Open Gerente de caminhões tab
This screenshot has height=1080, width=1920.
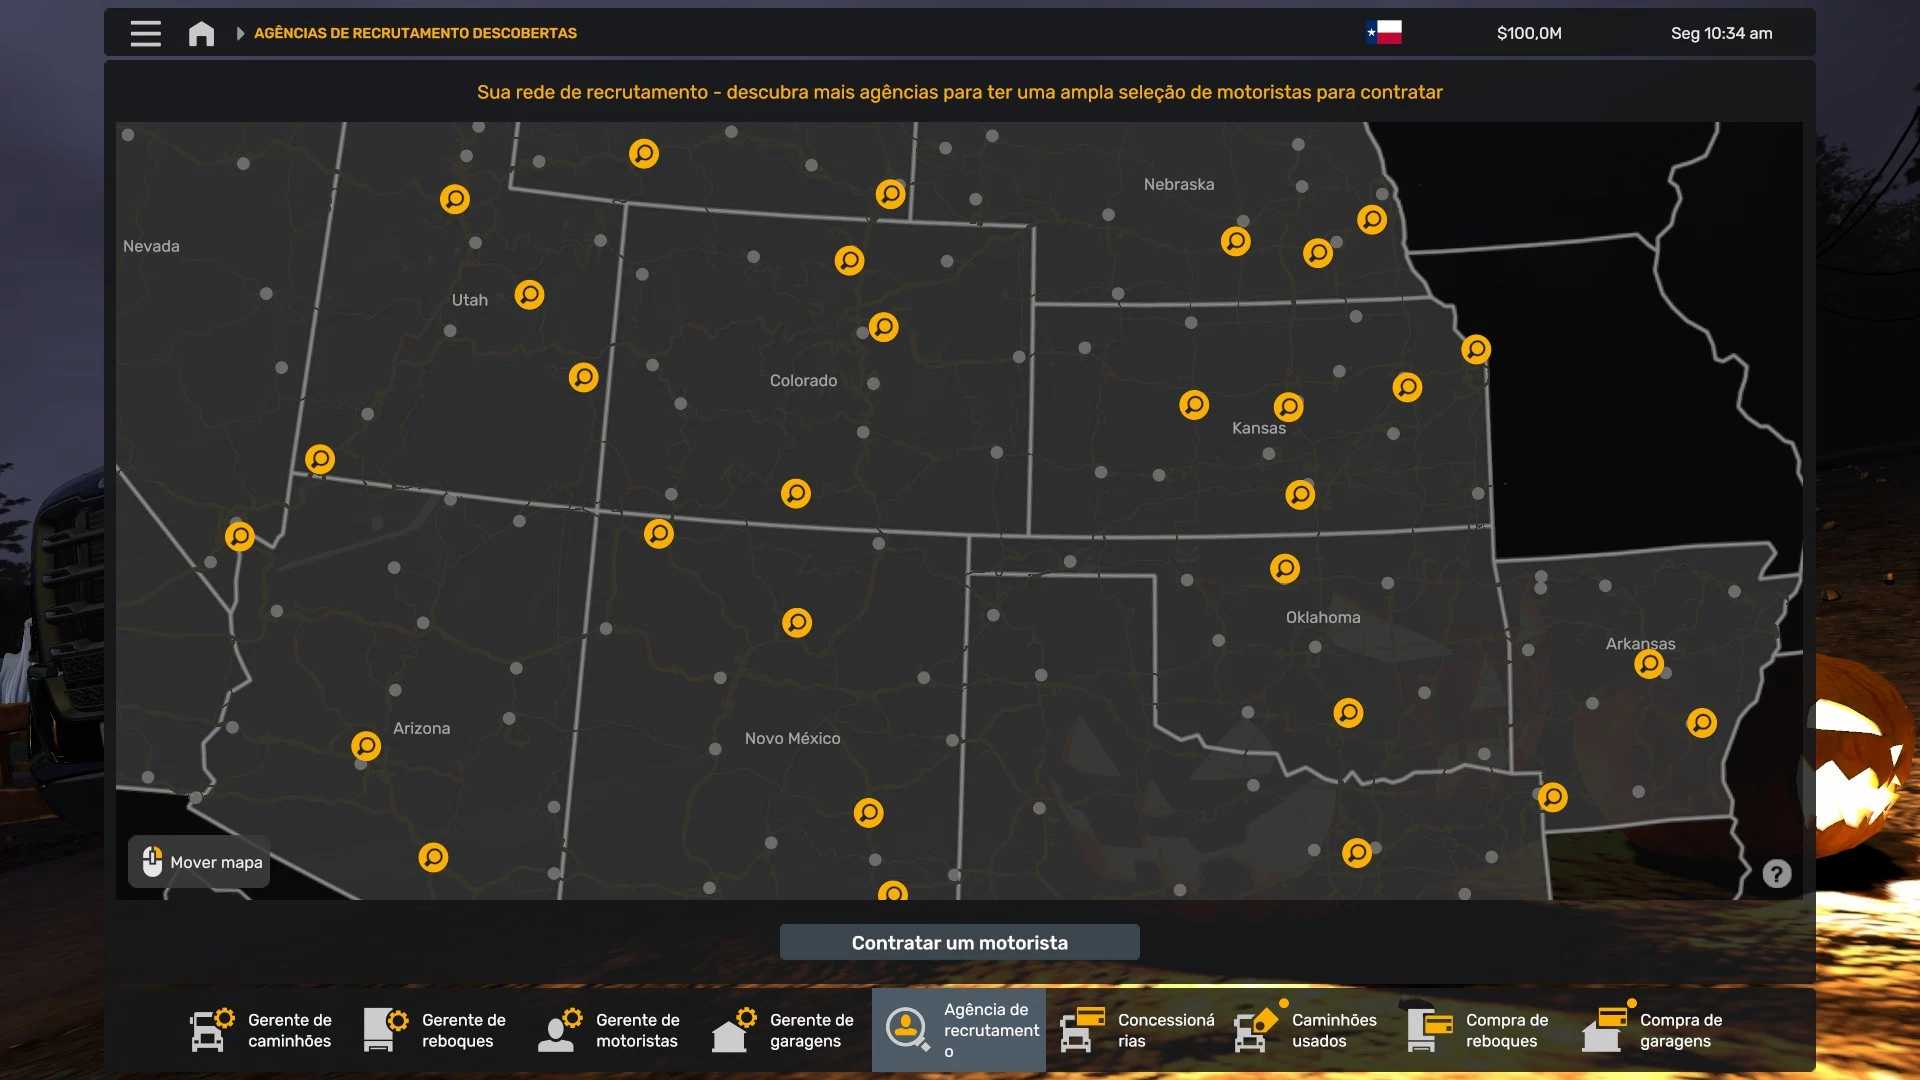click(262, 1030)
